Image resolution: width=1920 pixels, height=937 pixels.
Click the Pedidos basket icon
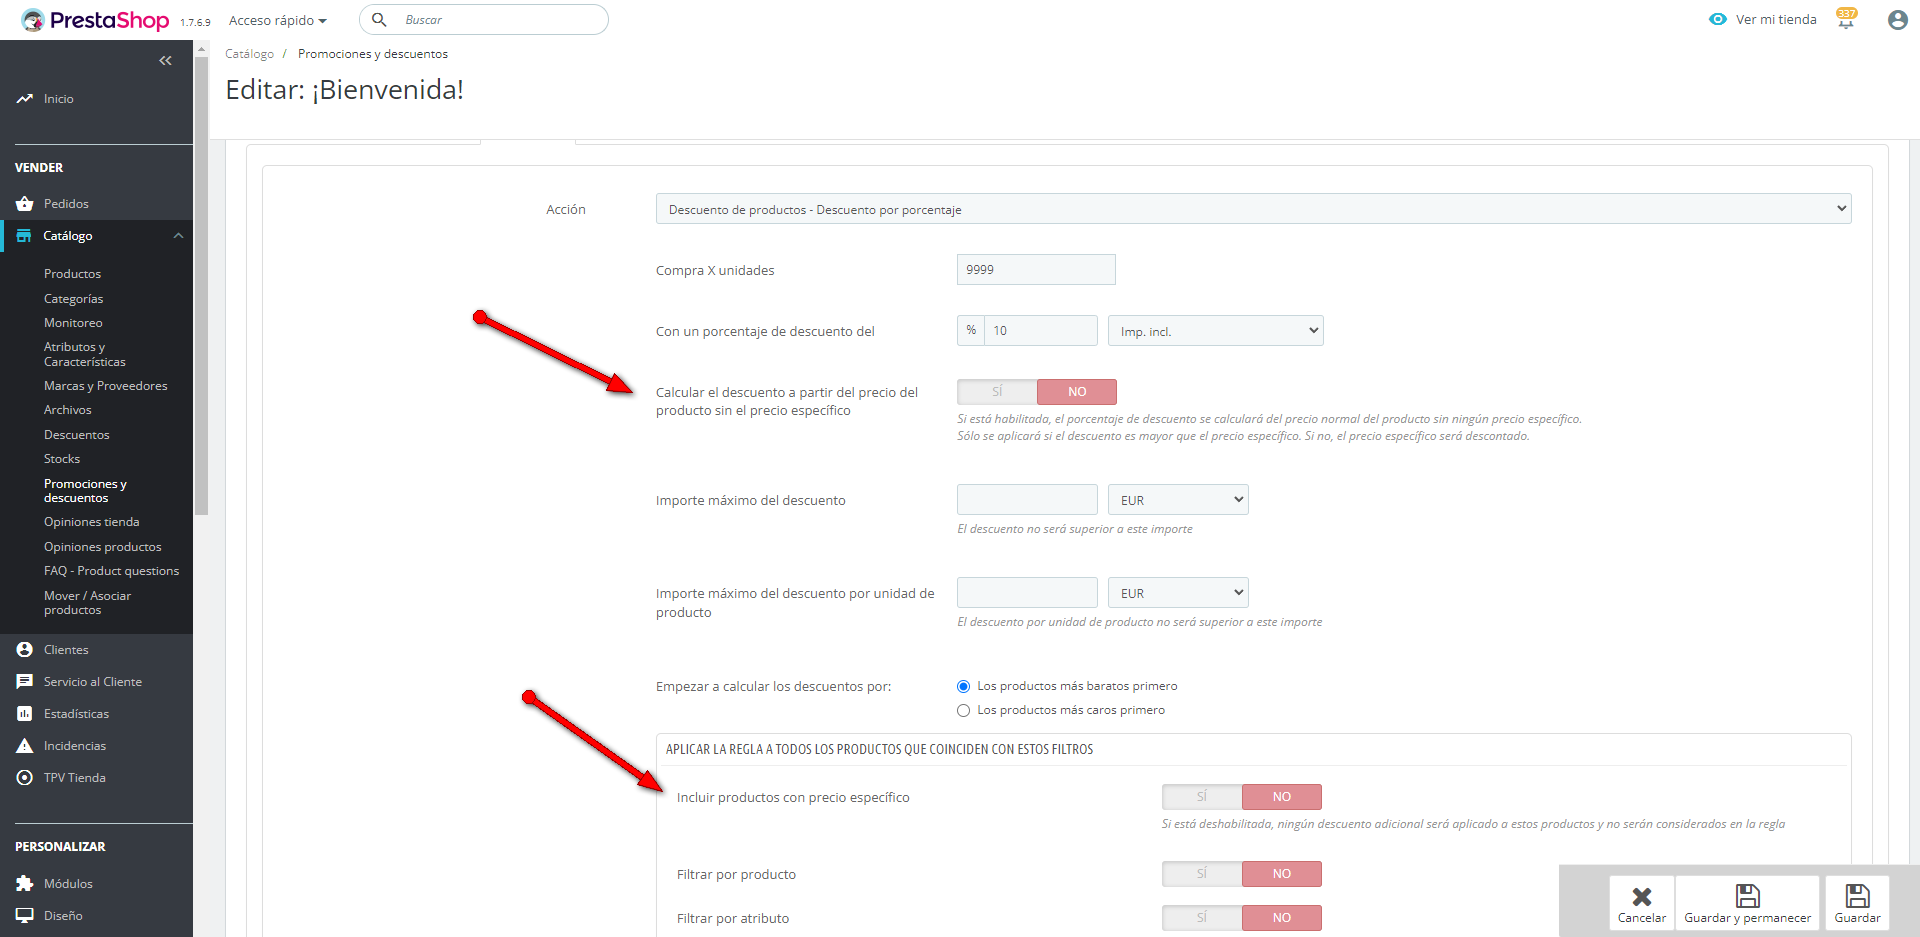(25, 204)
